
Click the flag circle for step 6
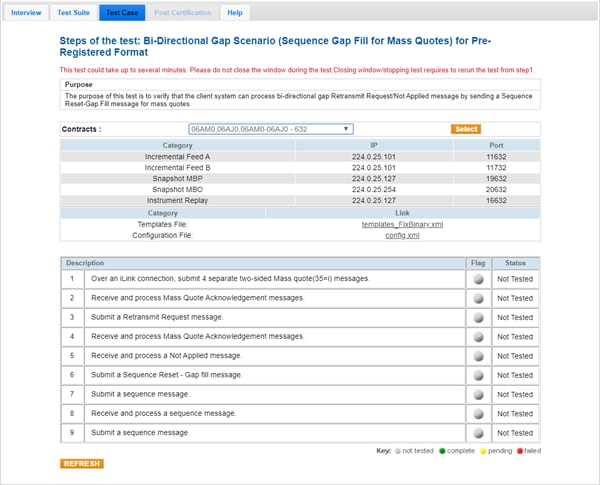point(477,375)
